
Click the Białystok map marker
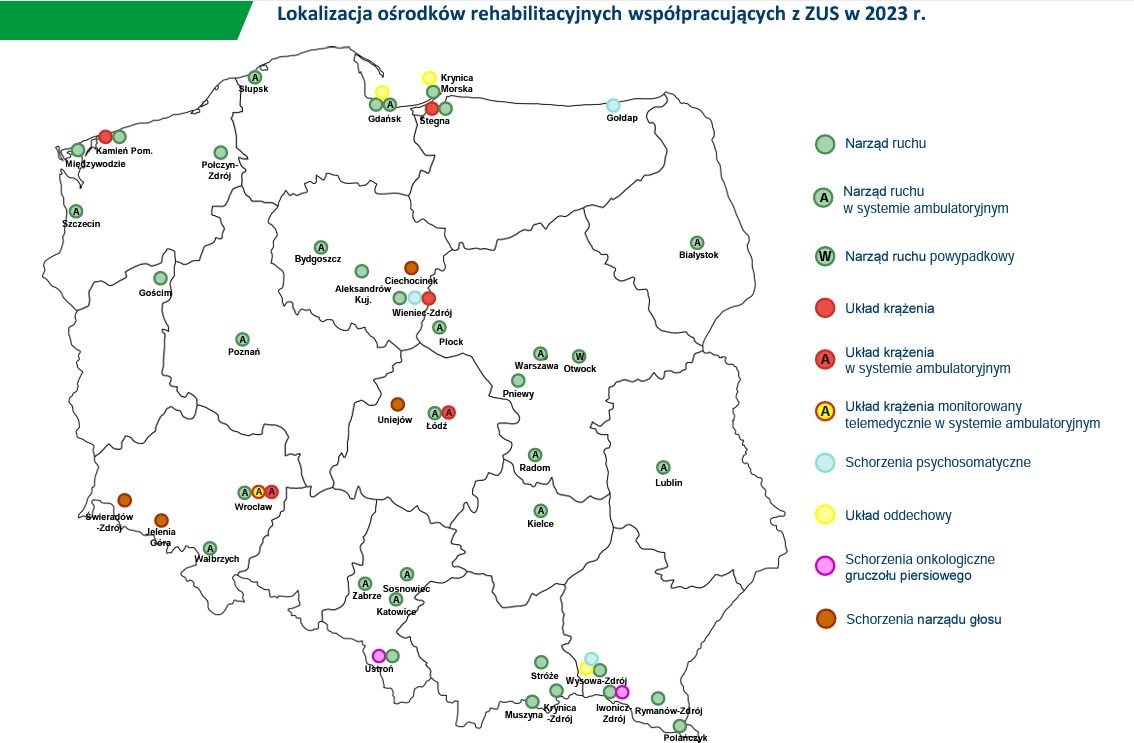697,243
